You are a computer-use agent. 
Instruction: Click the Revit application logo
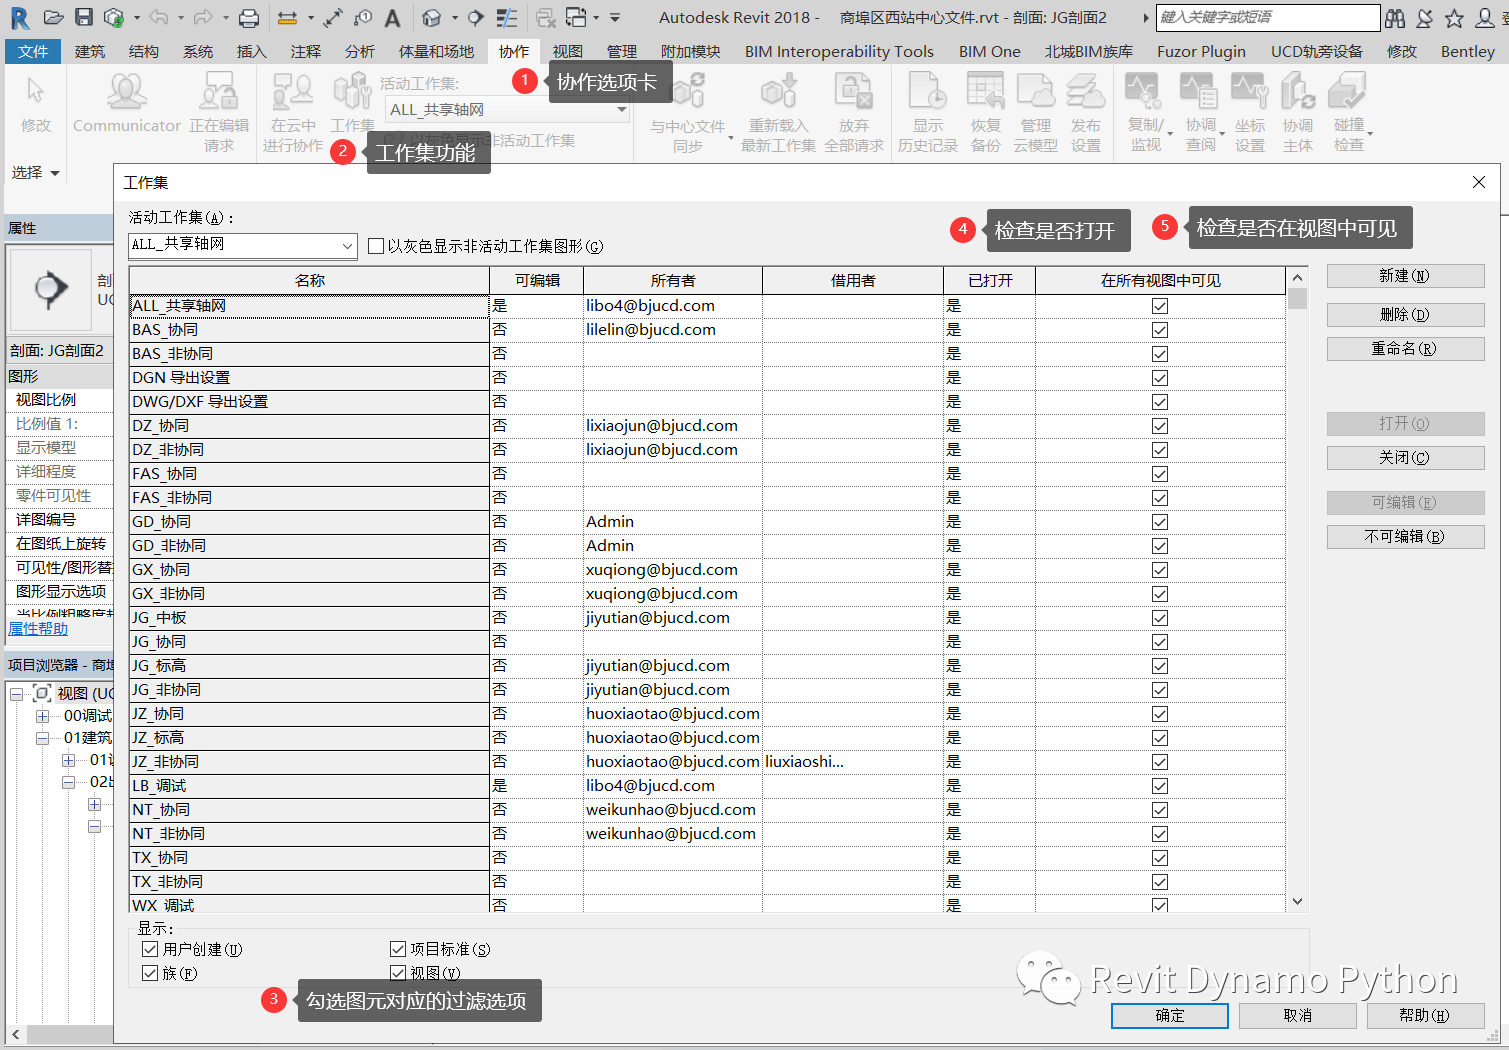point(19,17)
